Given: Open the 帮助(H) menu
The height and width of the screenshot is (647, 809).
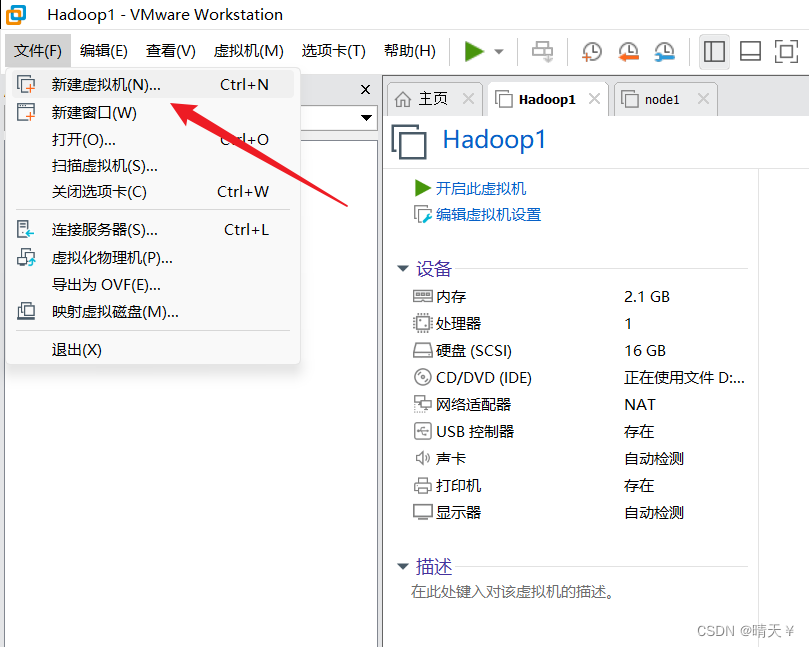Looking at the screenshot, I should [410, 51].
